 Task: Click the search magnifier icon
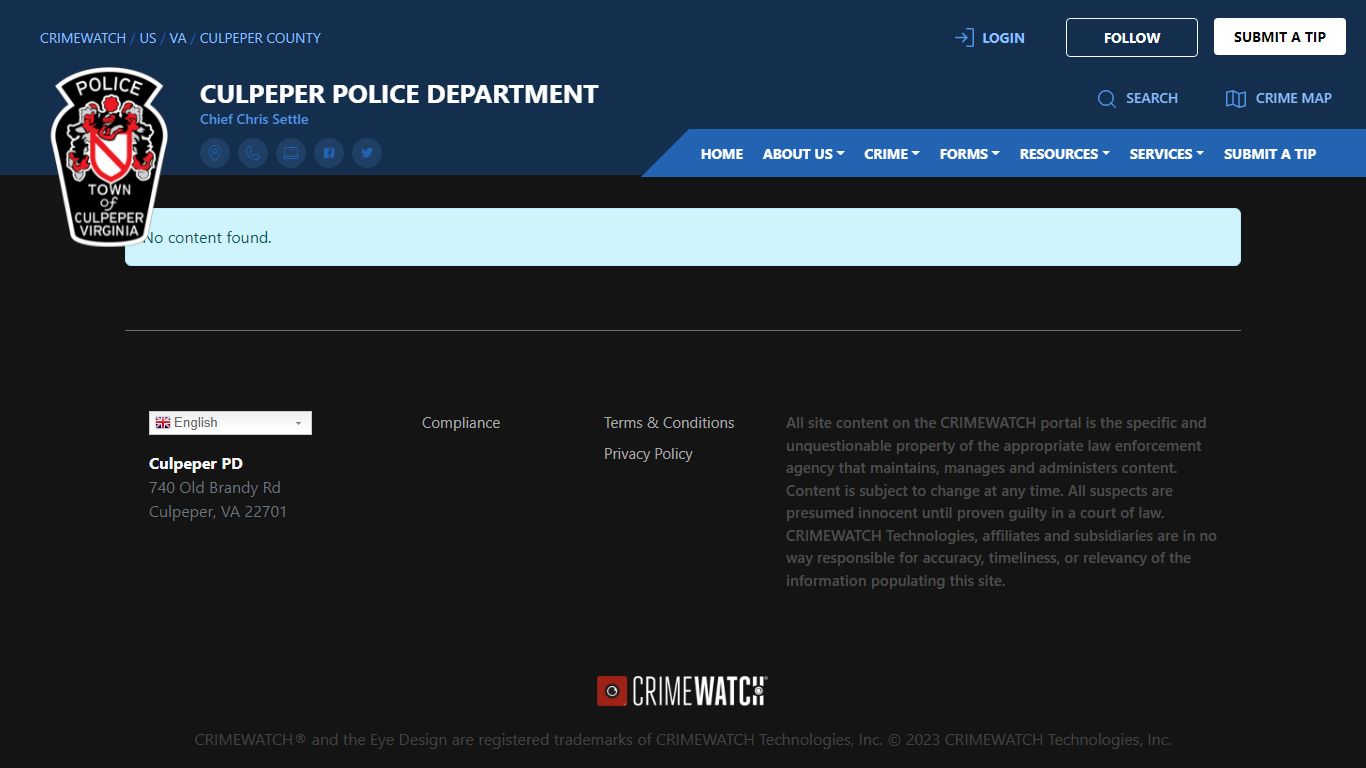tap(1107, 98)
